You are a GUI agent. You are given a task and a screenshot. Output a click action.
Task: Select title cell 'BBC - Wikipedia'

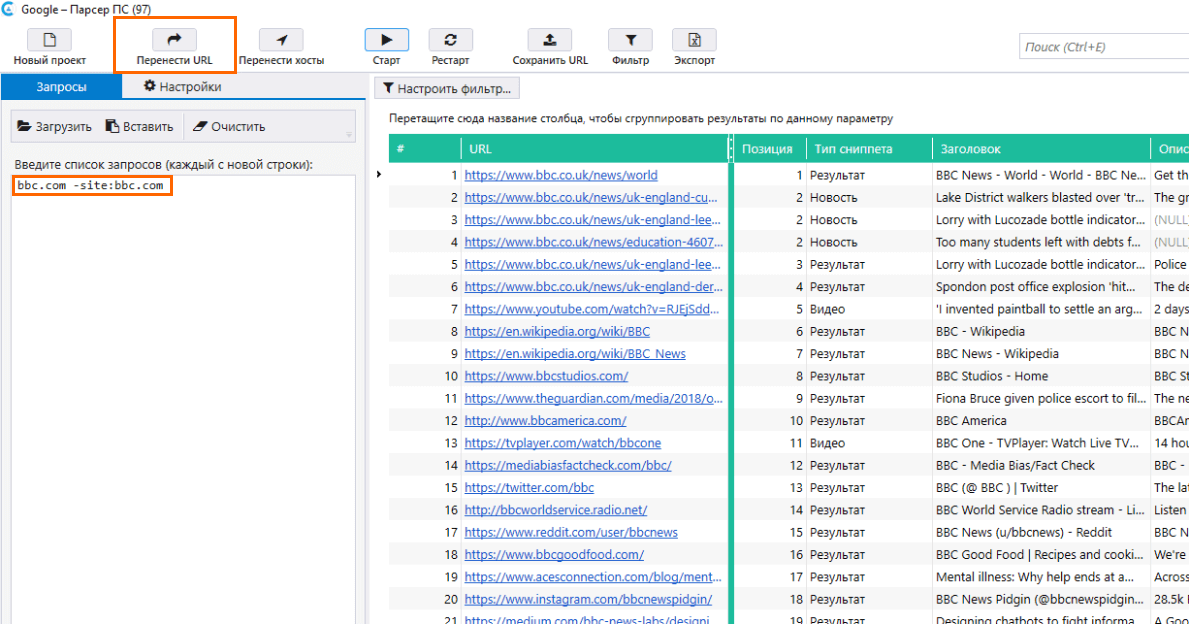pyautogui.click(x=980, y=331)
